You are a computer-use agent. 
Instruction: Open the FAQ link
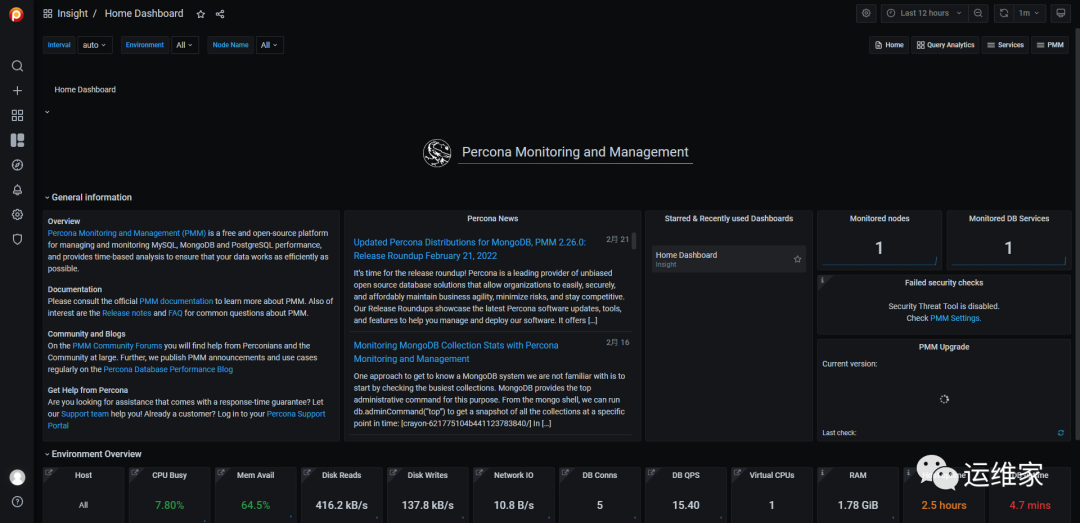175,313
